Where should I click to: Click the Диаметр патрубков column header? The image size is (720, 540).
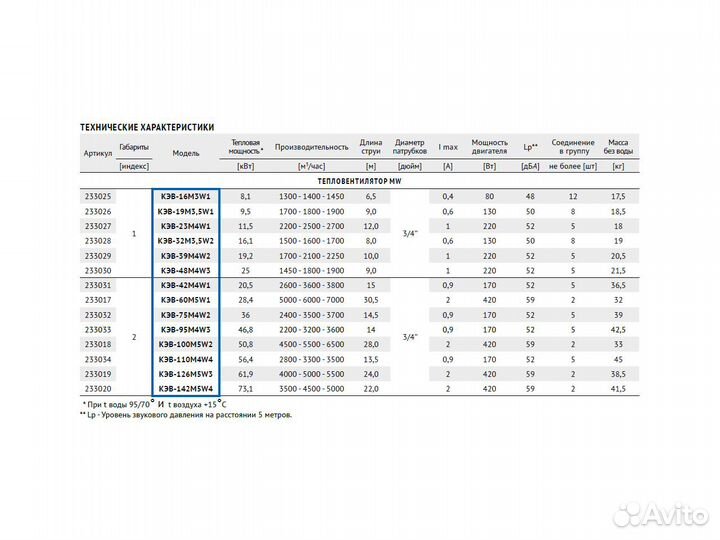coord(410,147)
